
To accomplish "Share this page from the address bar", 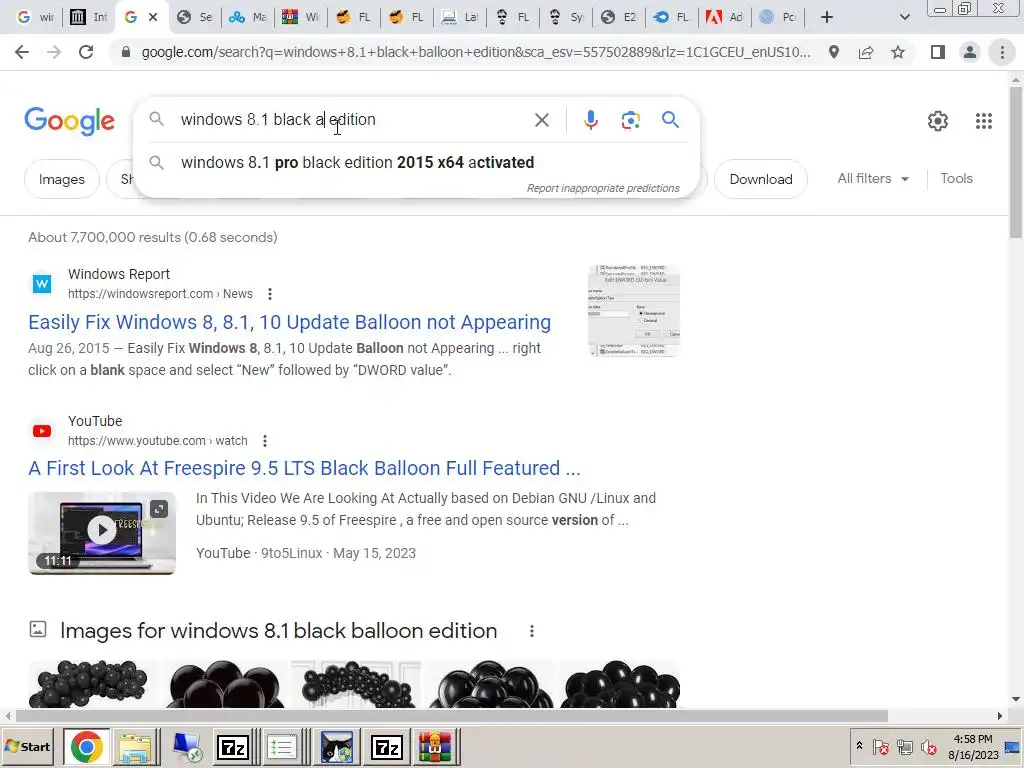I will 866,52.
